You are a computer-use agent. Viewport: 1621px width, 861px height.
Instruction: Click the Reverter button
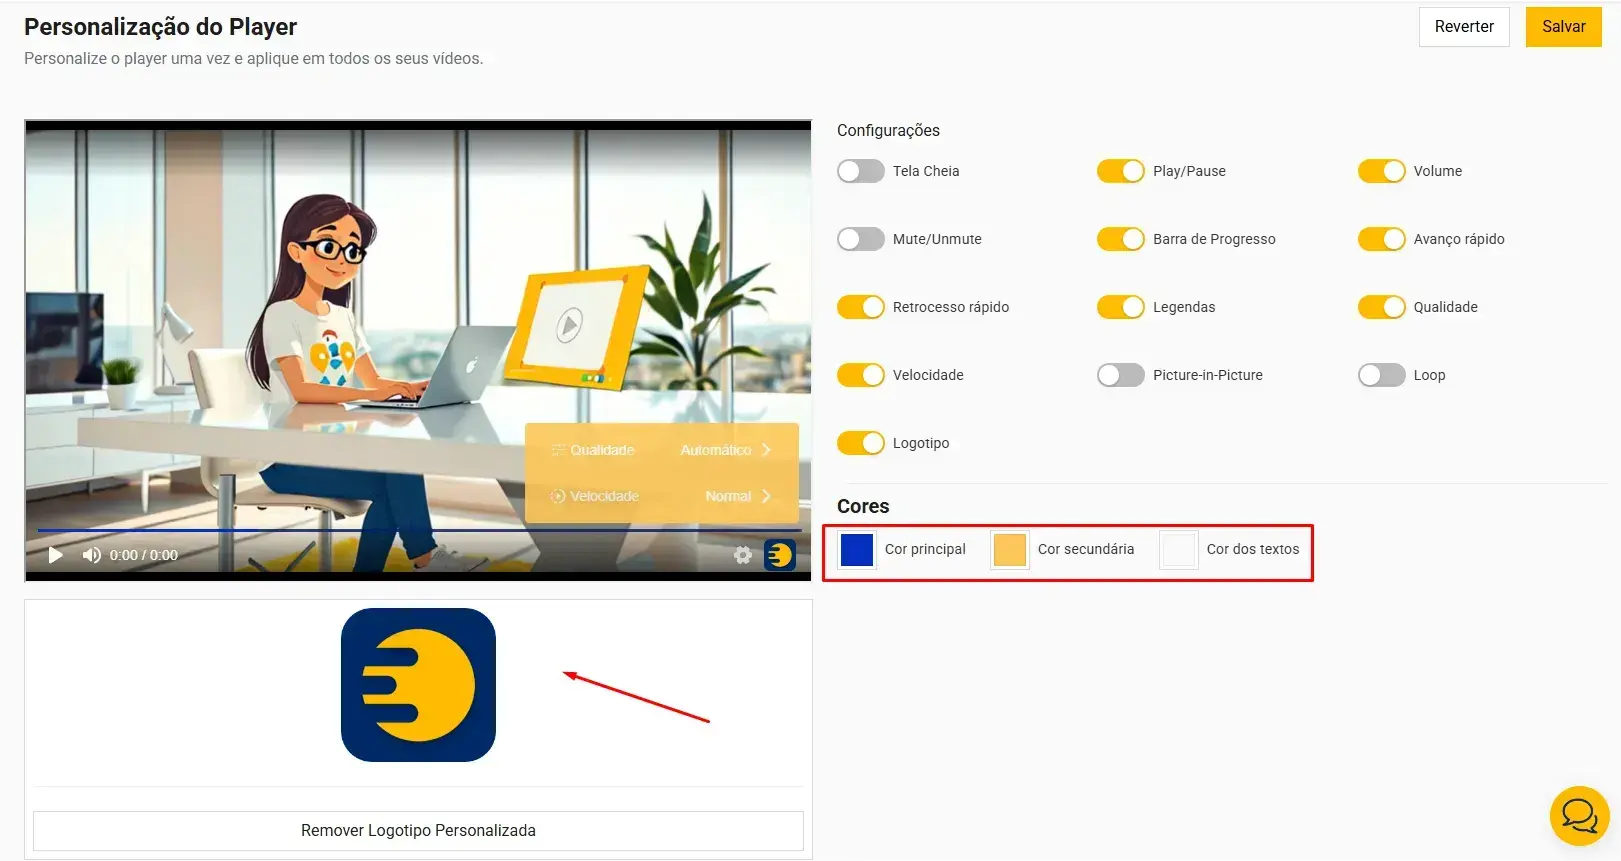(1463, 27)
